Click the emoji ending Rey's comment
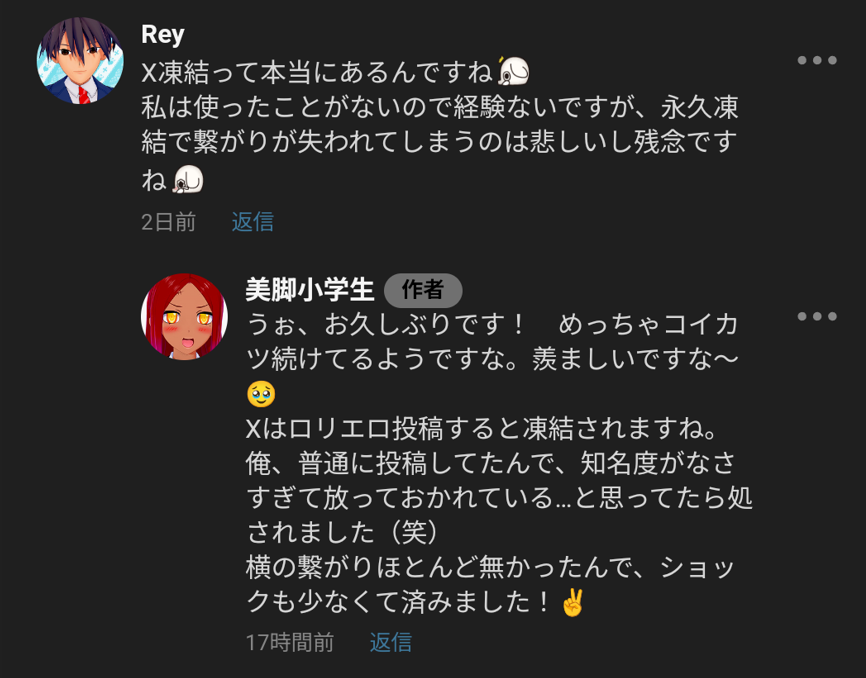 click(188, 180)
